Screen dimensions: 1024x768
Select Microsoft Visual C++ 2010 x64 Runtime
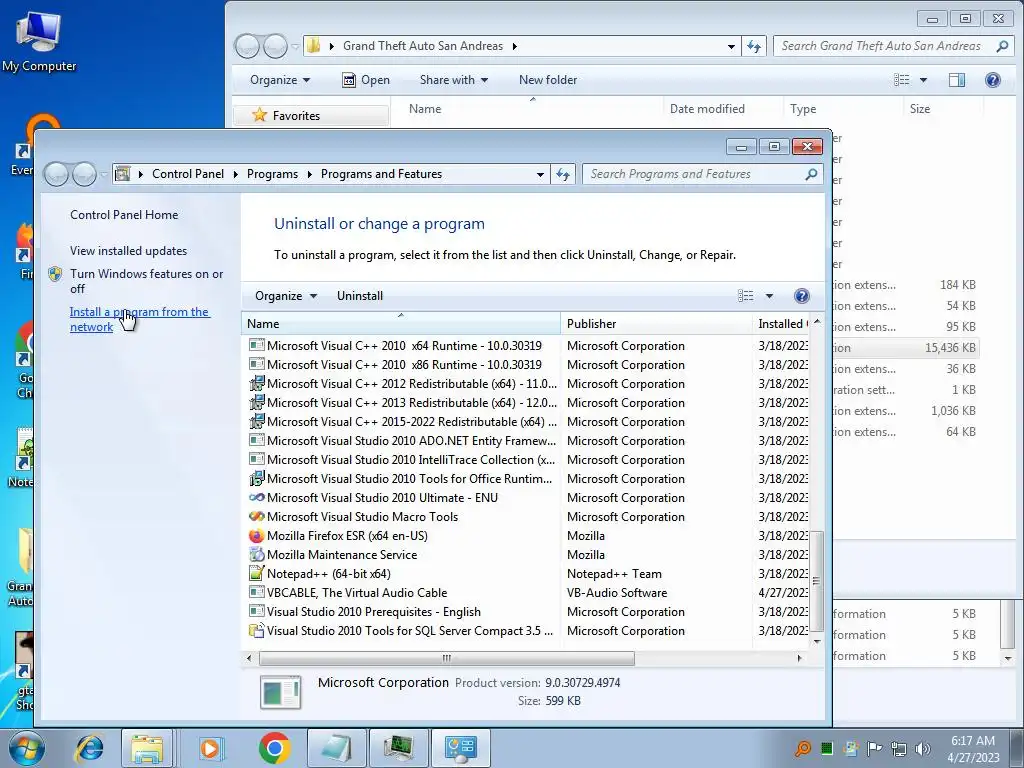click(402, 345)
